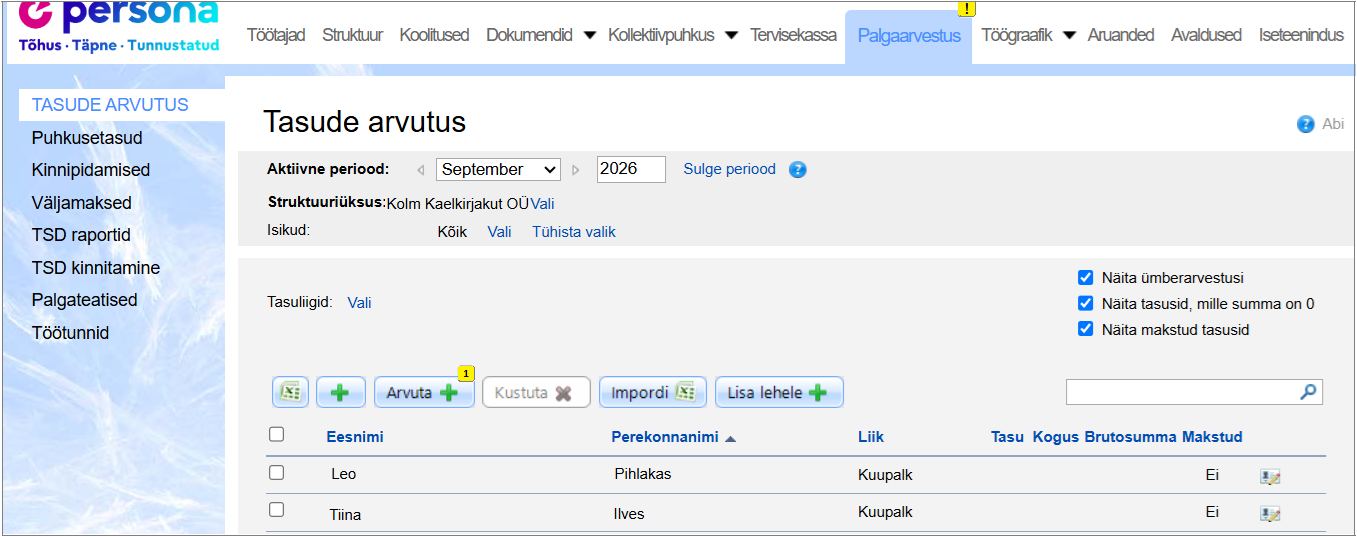Screen dimensions: 1357x537
Task: Toggle Näita tasusid, mille summa on 0
Action: [1086, 304]
